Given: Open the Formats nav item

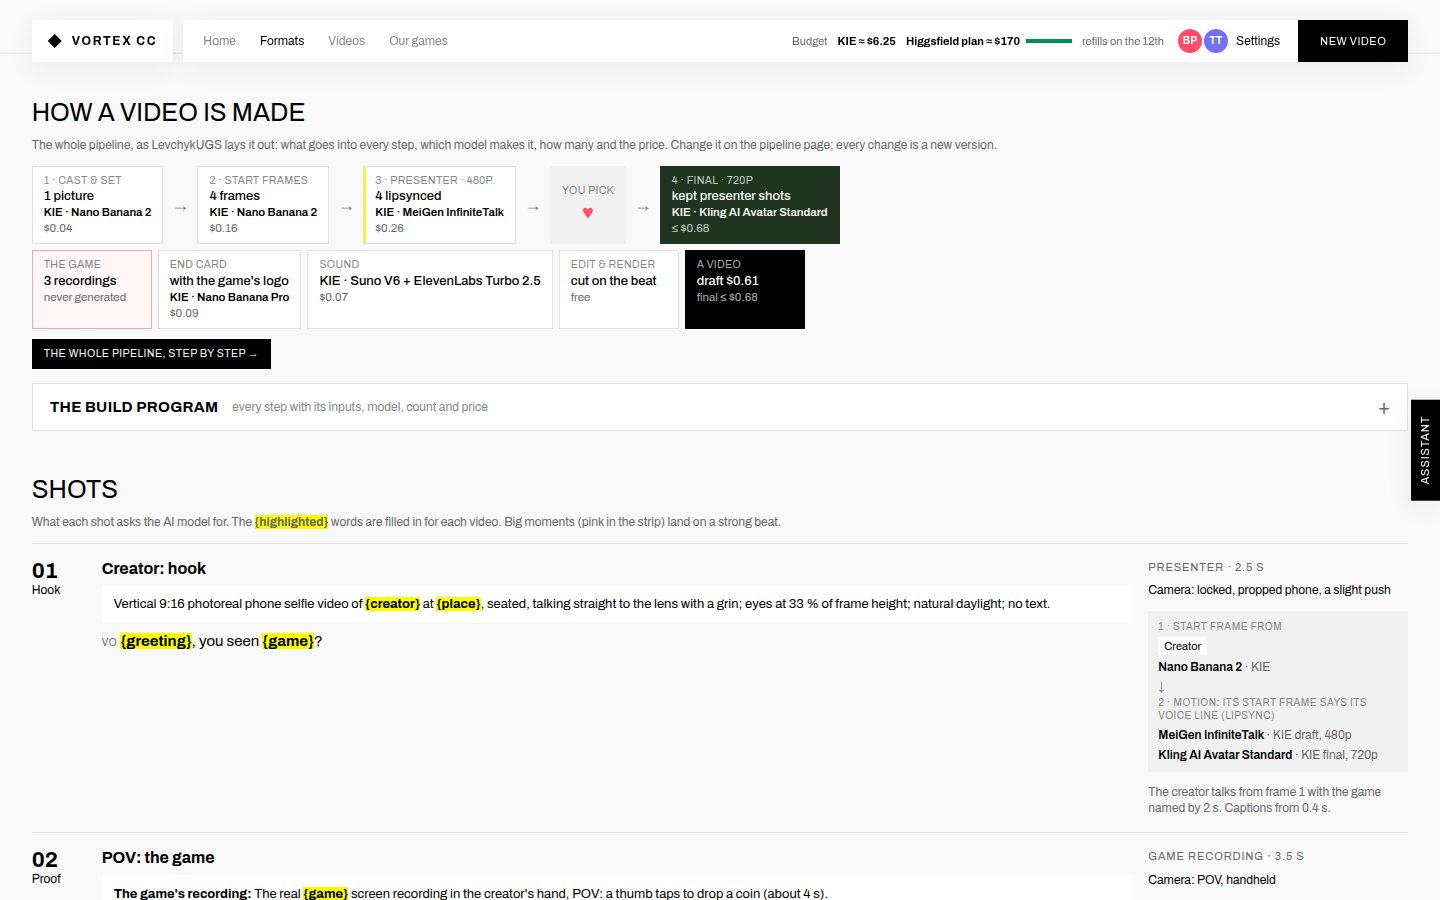Looking at the screenshot, I should tap(282, 41).
